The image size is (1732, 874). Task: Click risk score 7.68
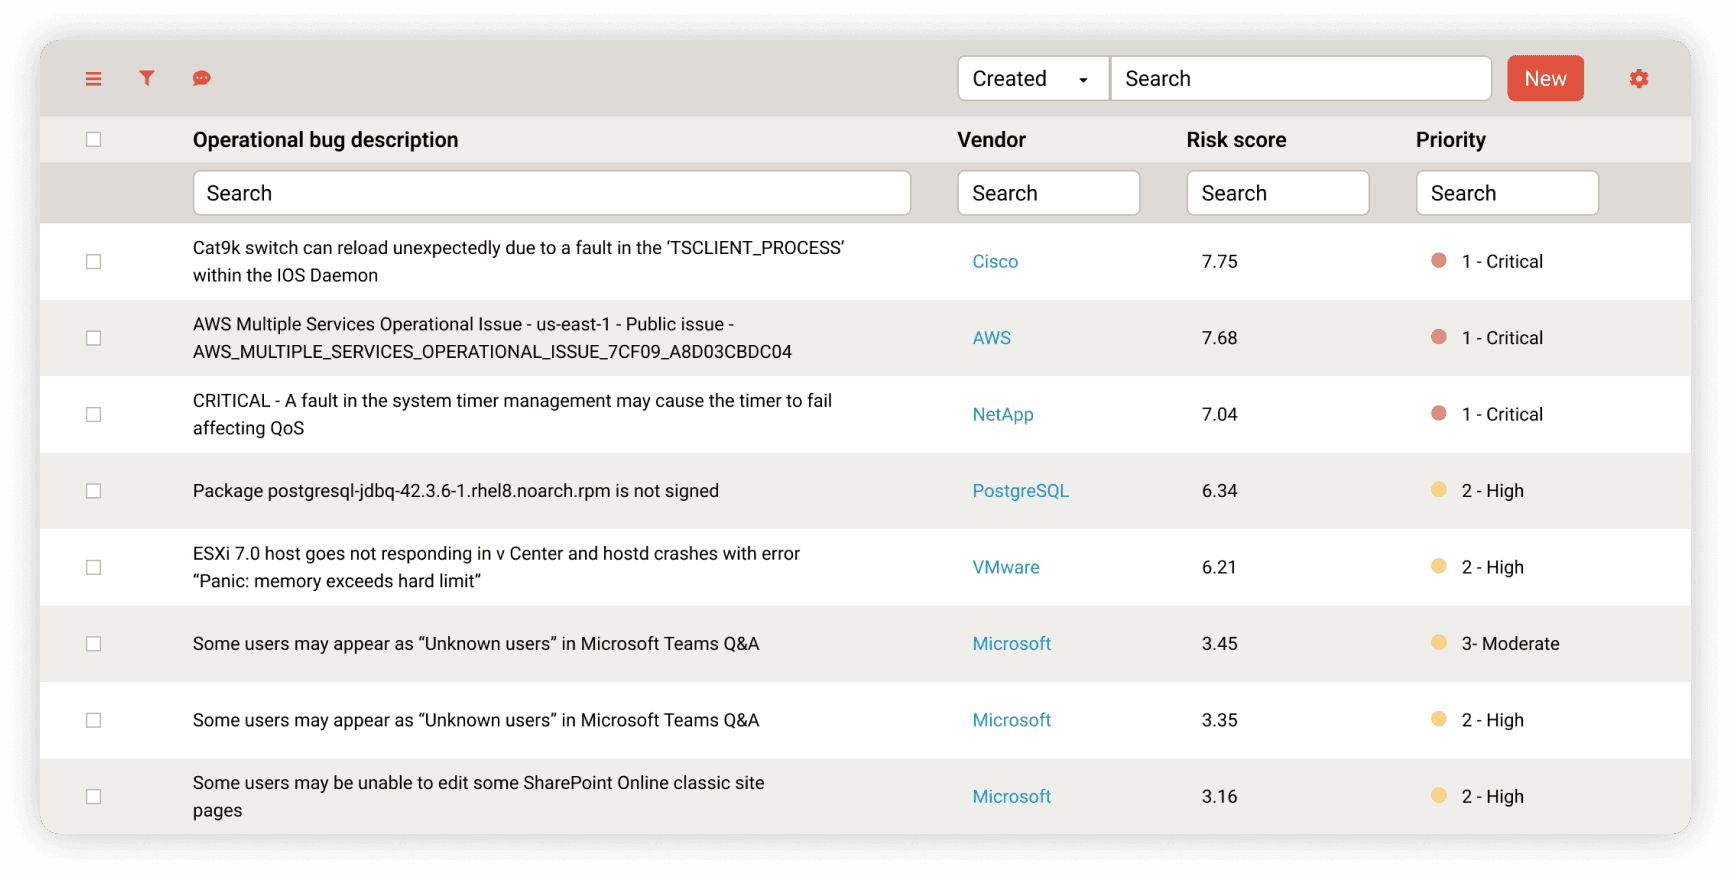(1219, 338)
